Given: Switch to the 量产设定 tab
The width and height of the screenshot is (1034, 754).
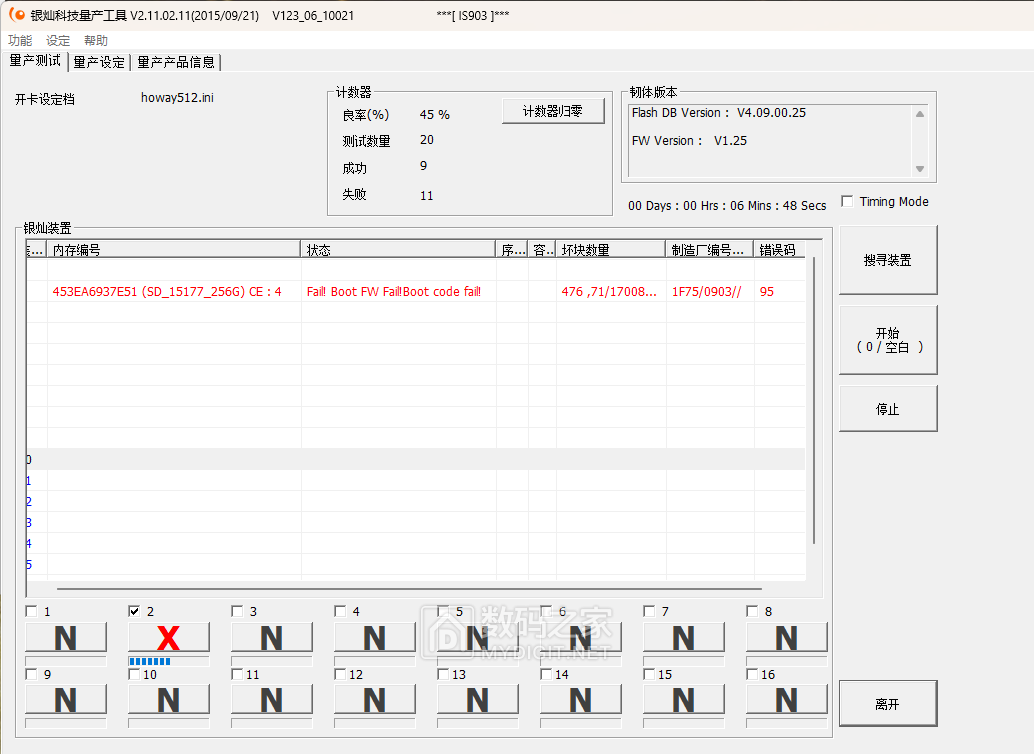Looking at the screenshot, I should click(99, 62).
